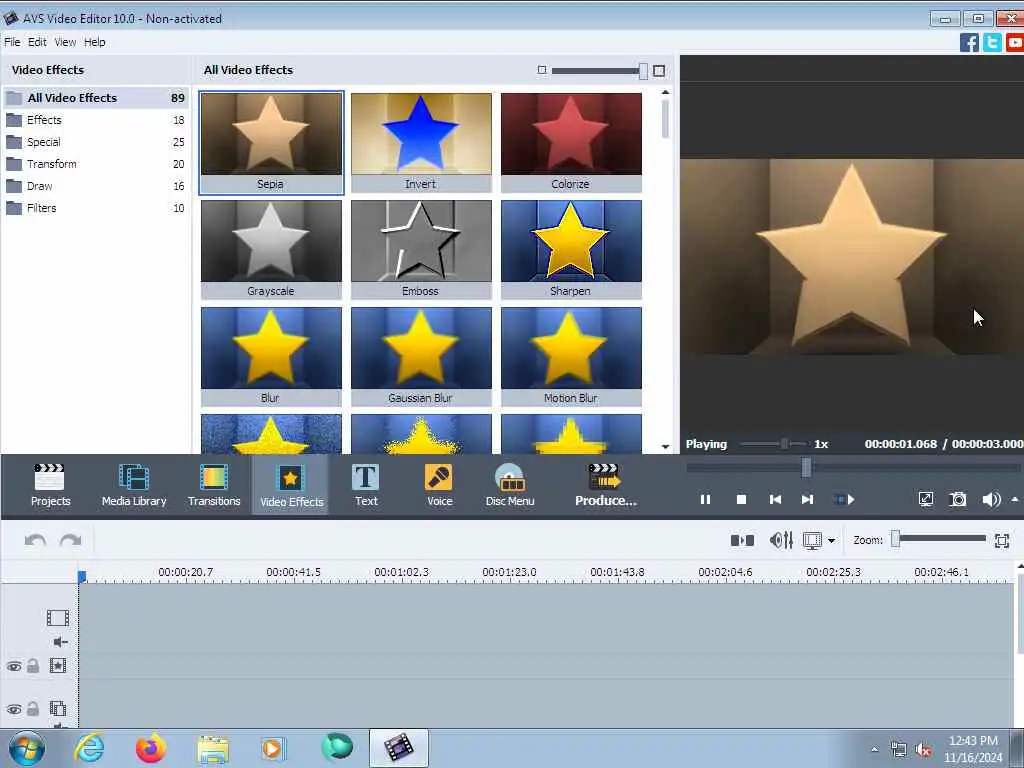Open the Facebook link icon

969,42
